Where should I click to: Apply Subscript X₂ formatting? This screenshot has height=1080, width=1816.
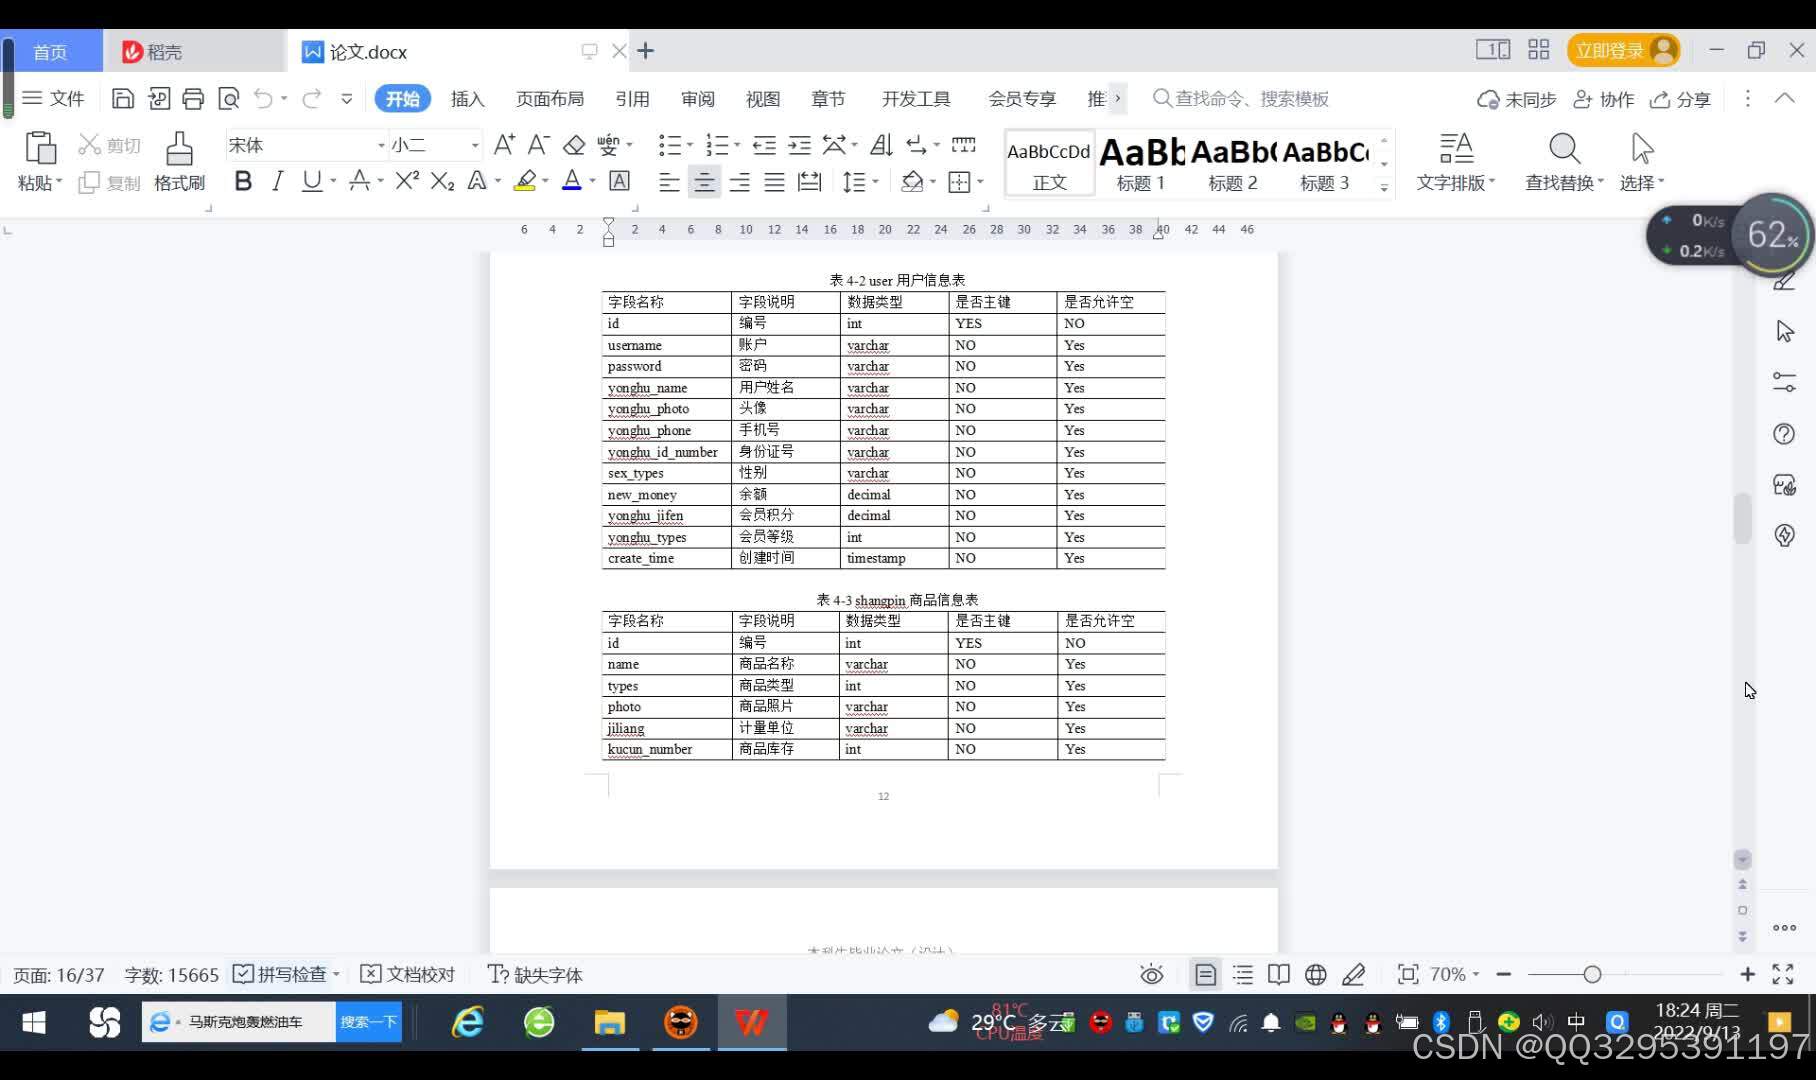[x=442, y=181]
